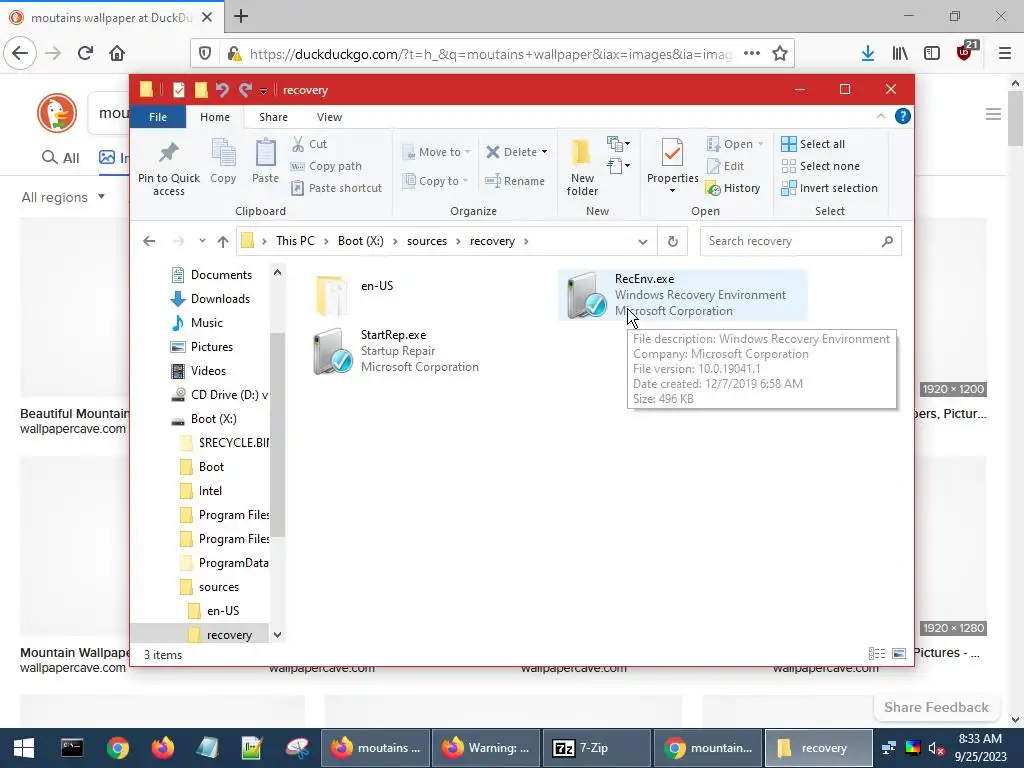Refresh the recovery folder
1024x768 pixels.
click(673, 242)
